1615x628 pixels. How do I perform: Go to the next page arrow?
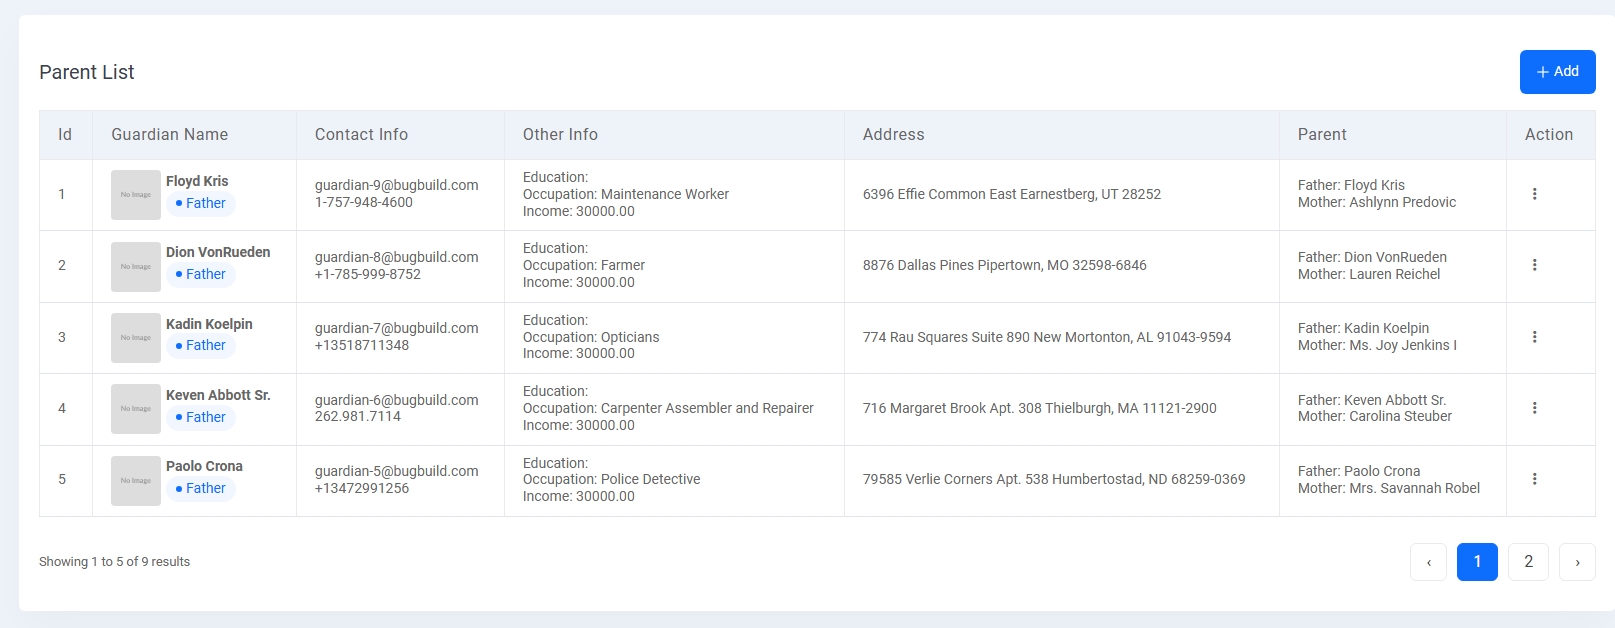1577,562
